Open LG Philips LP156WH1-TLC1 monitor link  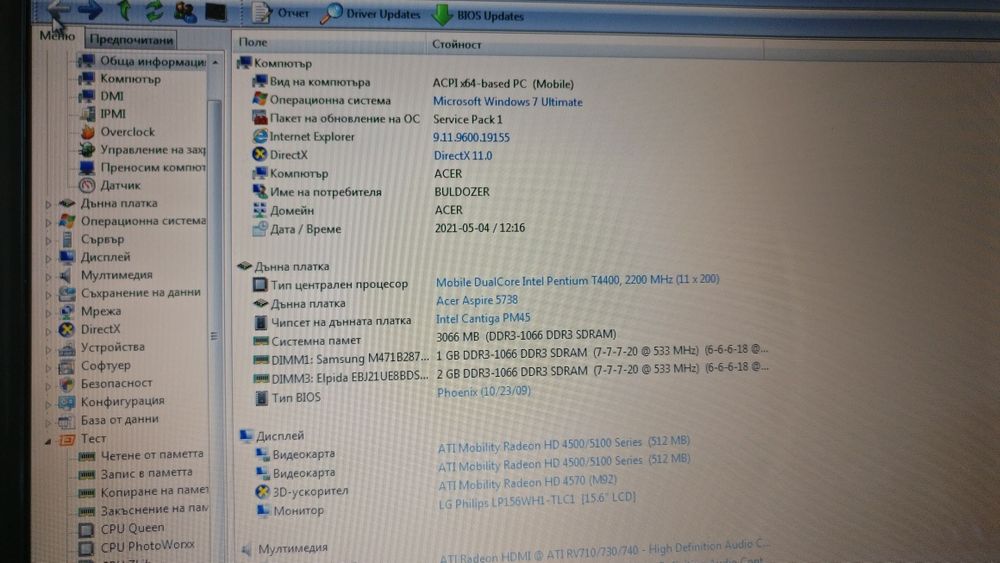pos(537,501)
